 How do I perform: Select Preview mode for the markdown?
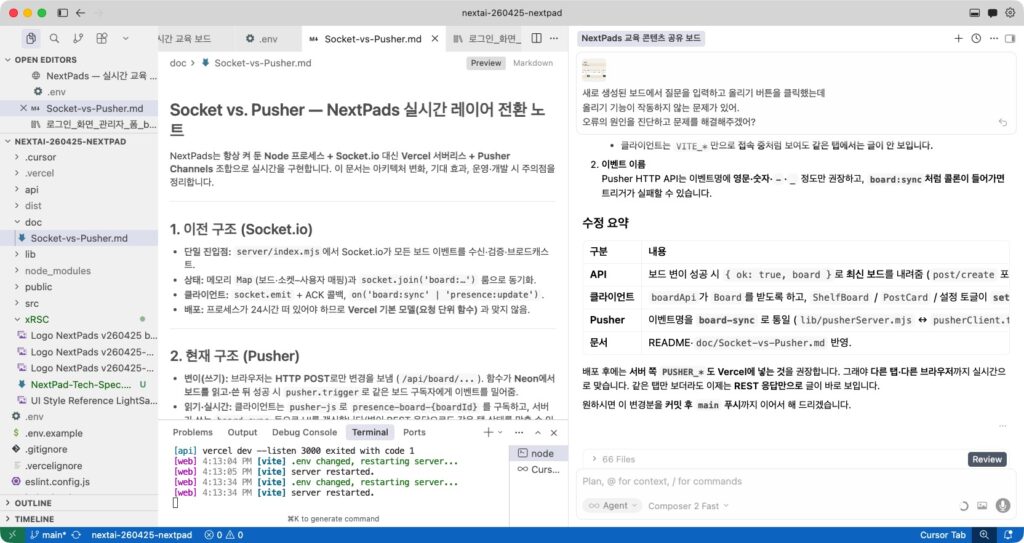point(486,63)
